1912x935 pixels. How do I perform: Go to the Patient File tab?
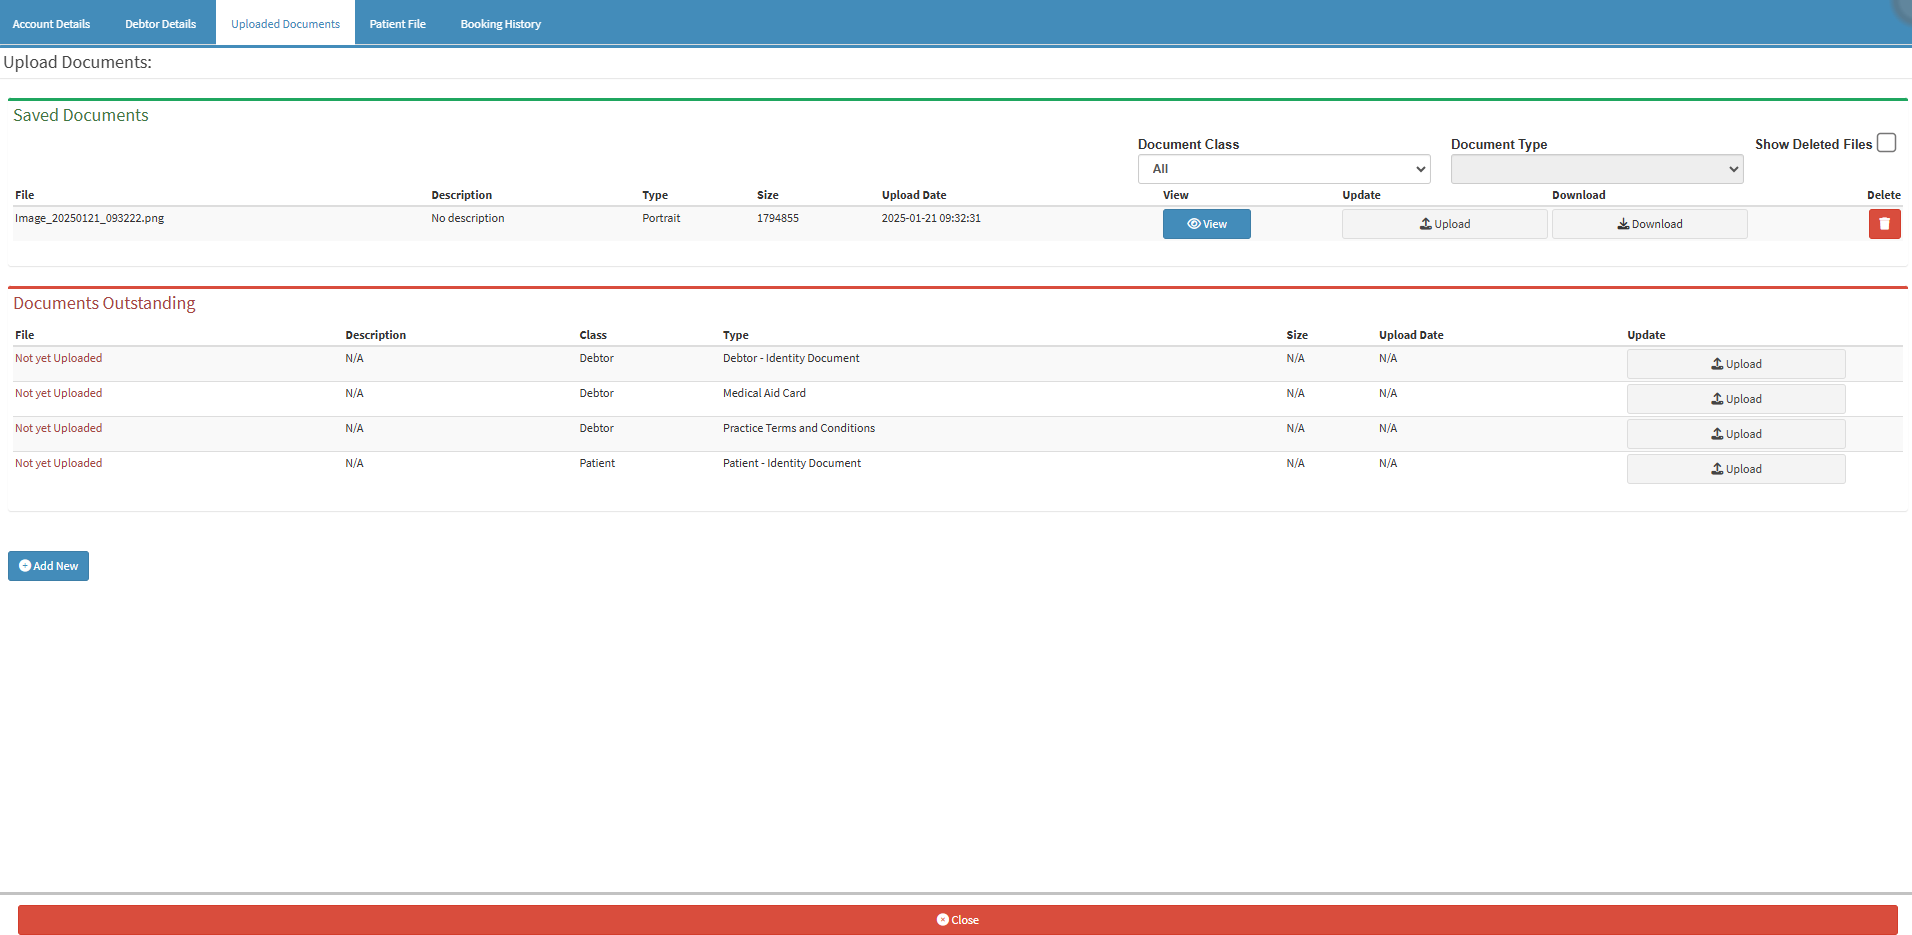tap(397, 24)
